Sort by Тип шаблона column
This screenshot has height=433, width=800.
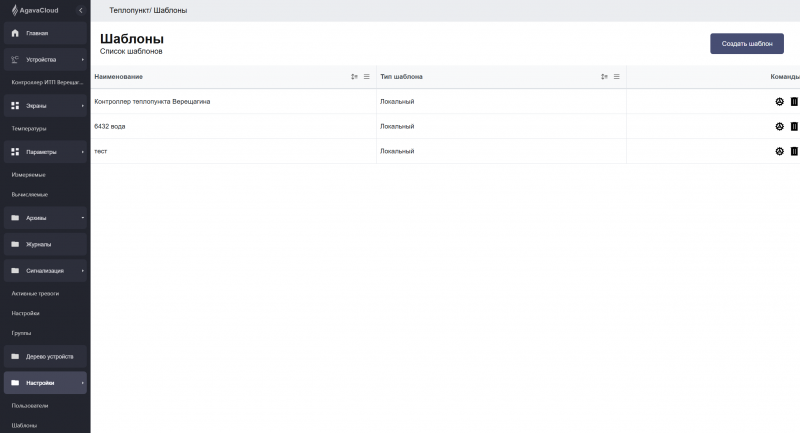(x=604, y=77)
